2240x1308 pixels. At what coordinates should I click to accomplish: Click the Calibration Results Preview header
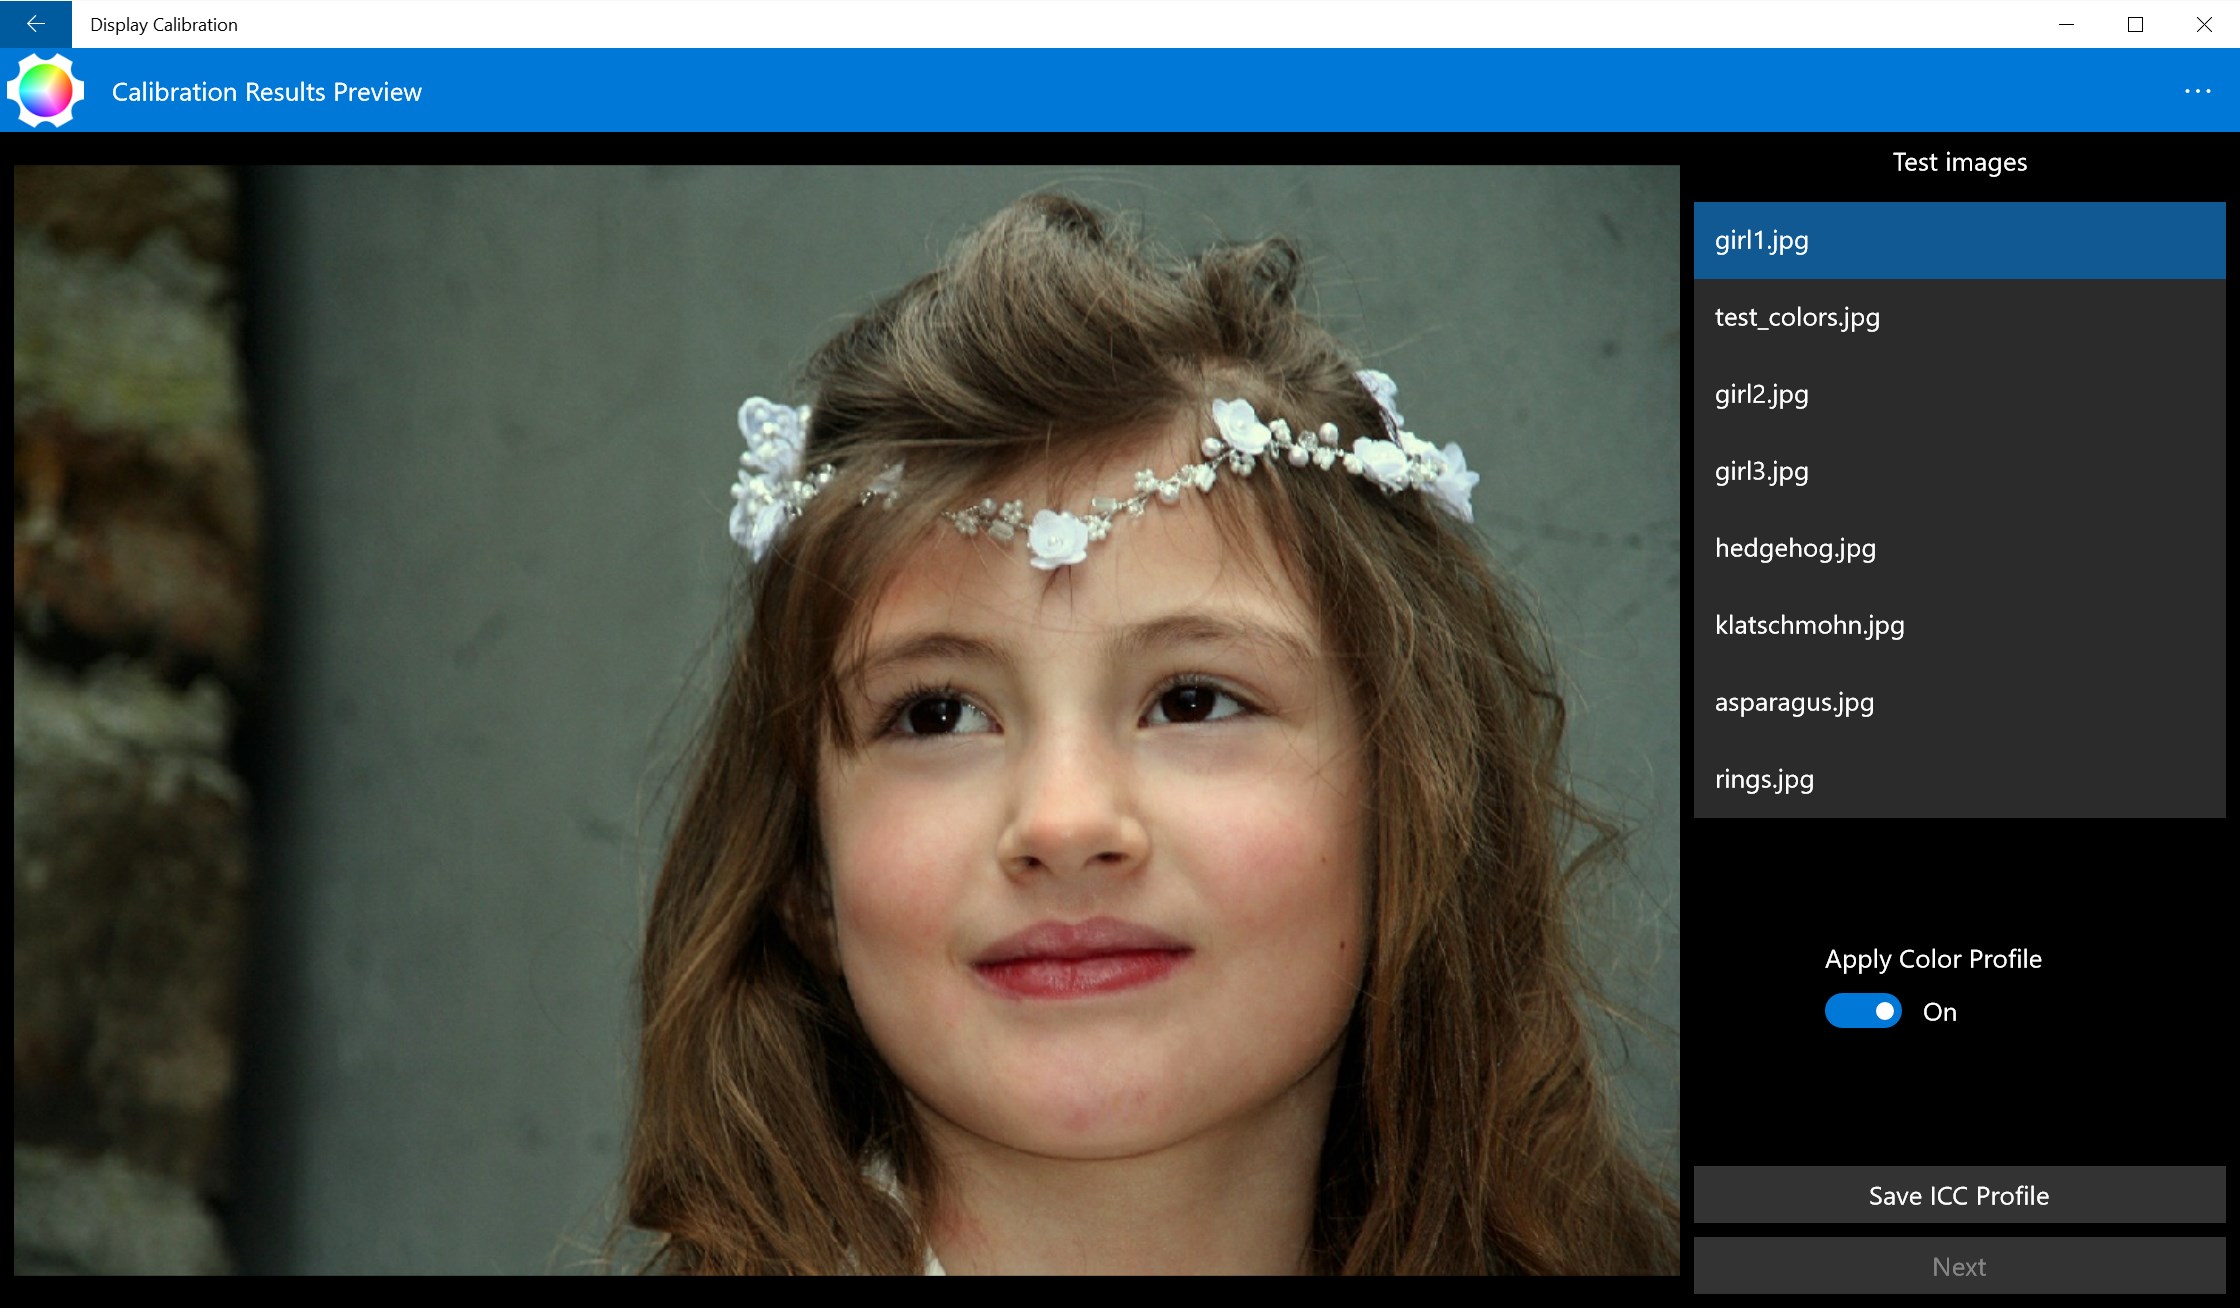(266, 91)
